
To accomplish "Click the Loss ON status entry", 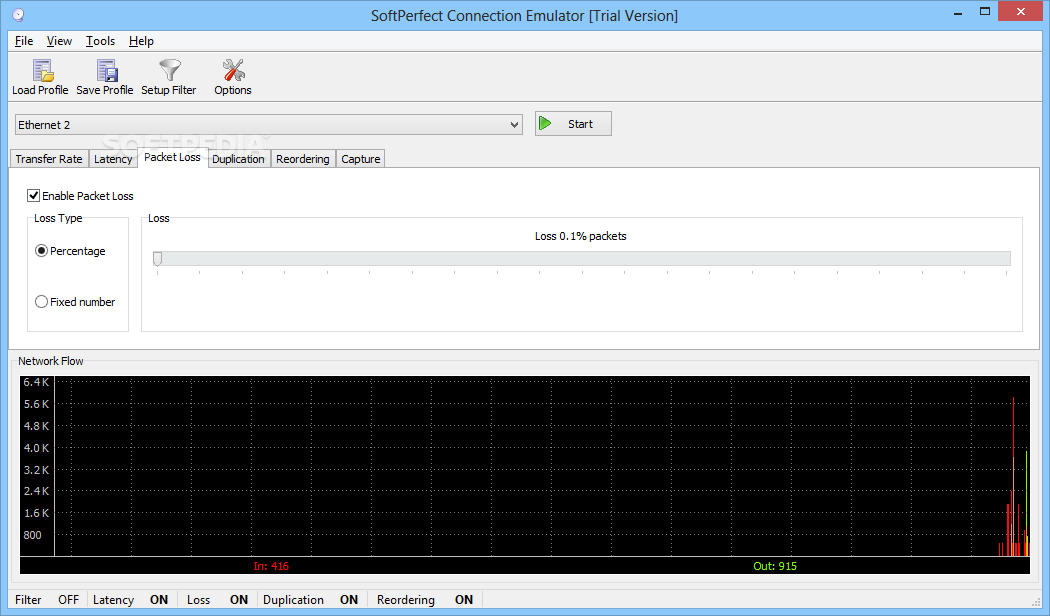I will pyautogui.click(x=218, y=599).
